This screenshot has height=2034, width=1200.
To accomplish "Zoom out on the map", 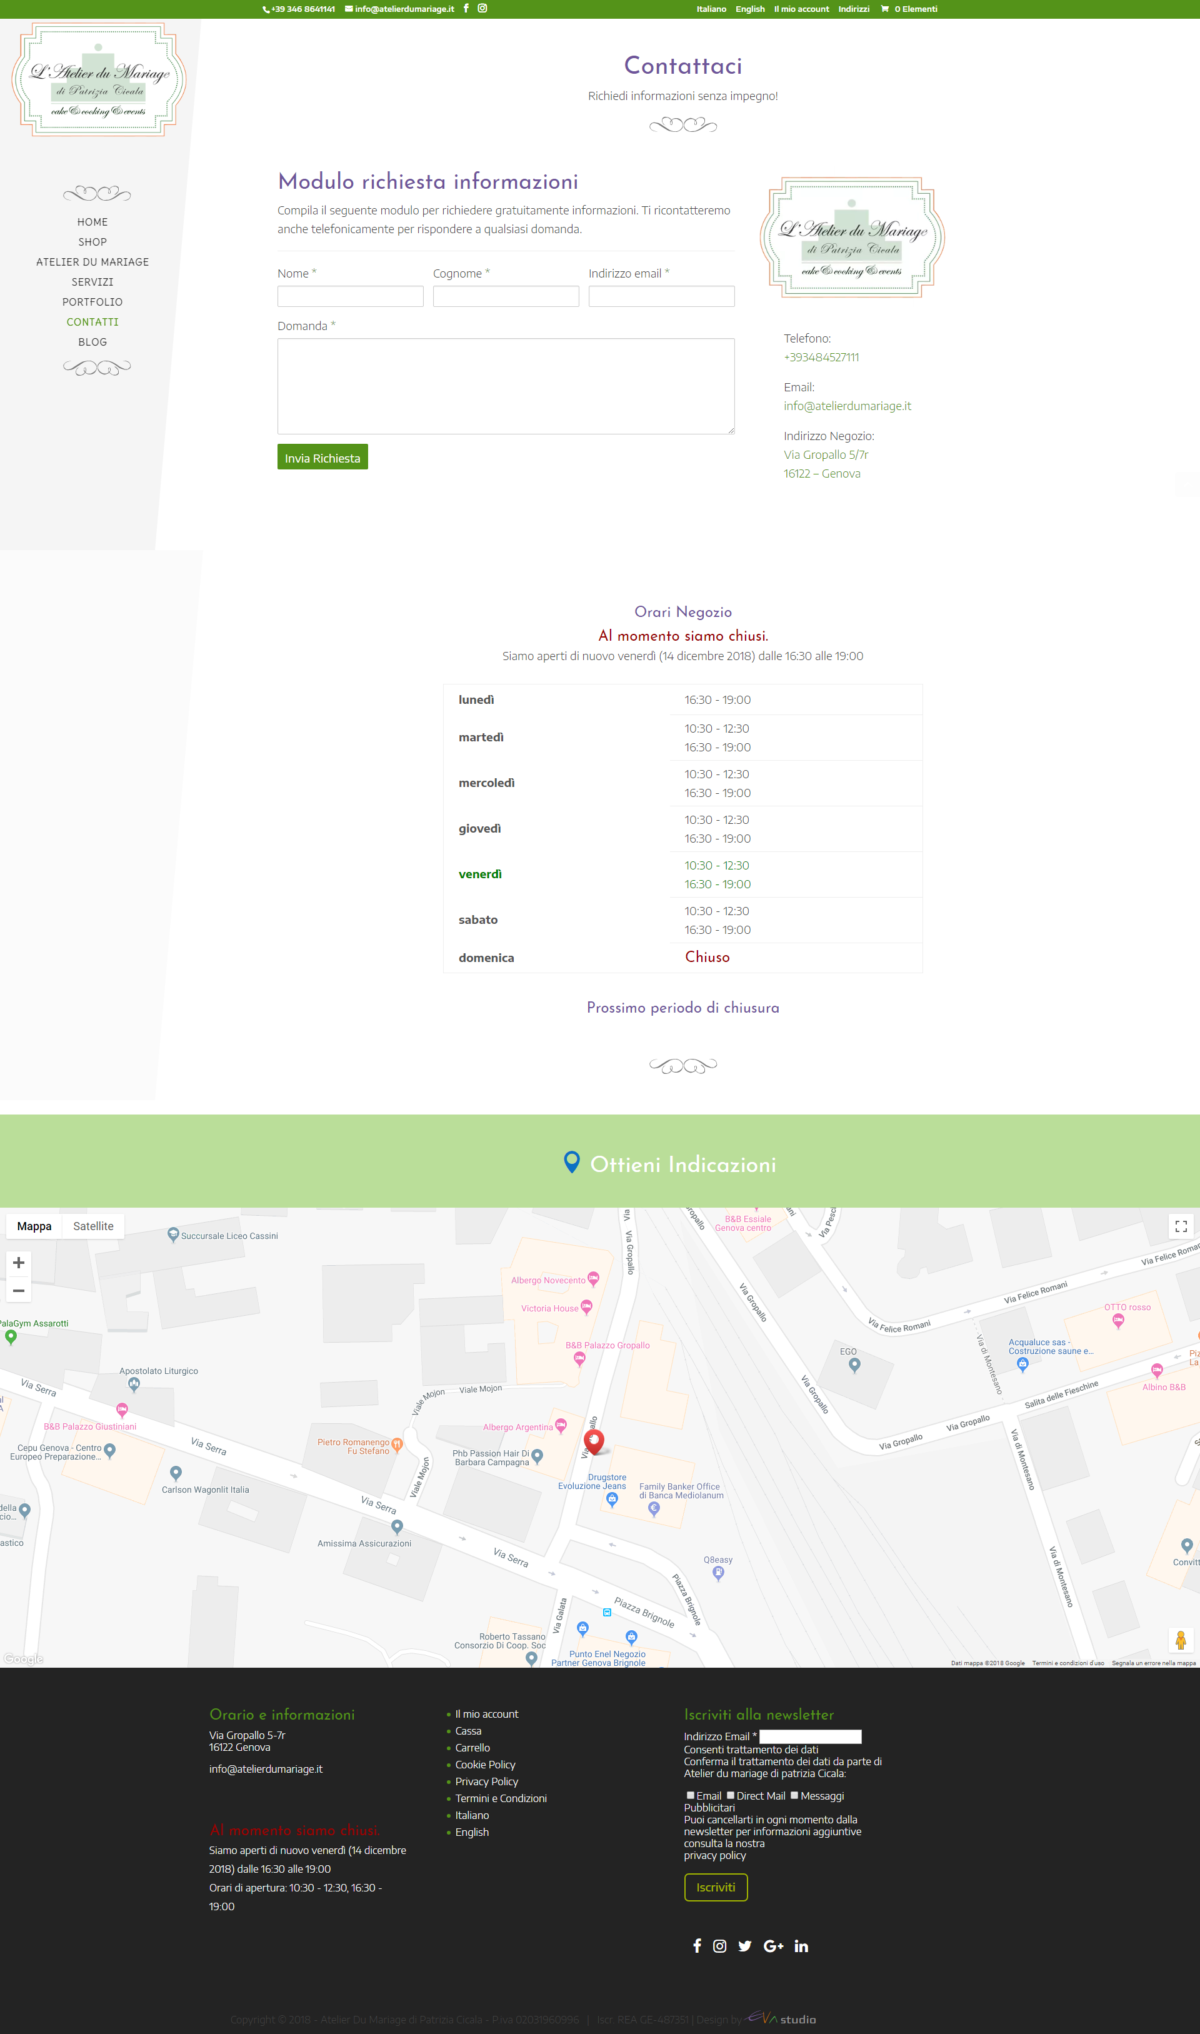I will 18,1291.
